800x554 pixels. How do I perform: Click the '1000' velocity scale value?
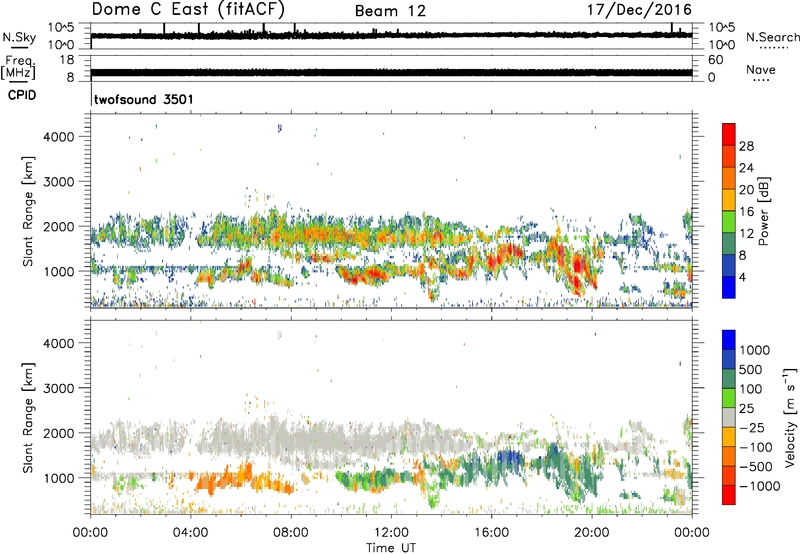point(755,350)
